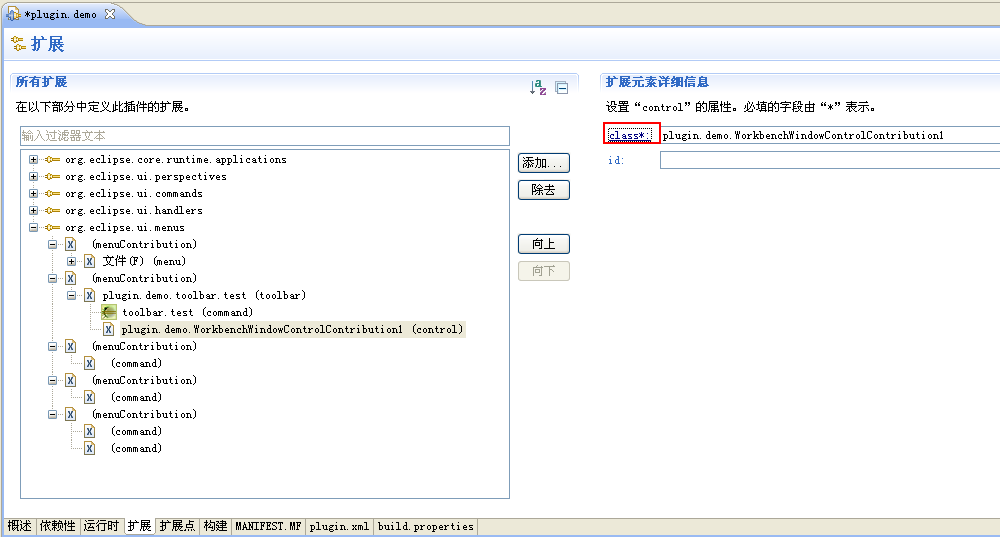
Task: Click the 除去 button
Action: tap(543, 190)
